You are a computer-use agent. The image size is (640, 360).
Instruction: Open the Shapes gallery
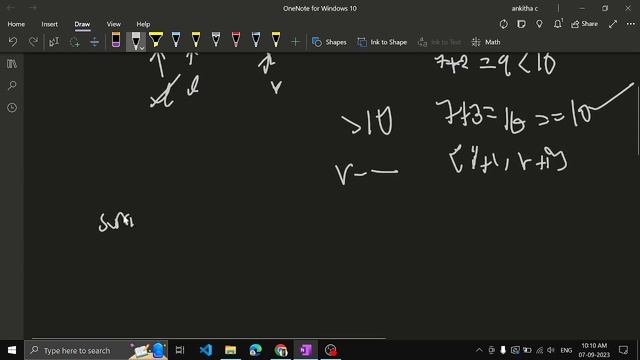click(x=329, y=42)
